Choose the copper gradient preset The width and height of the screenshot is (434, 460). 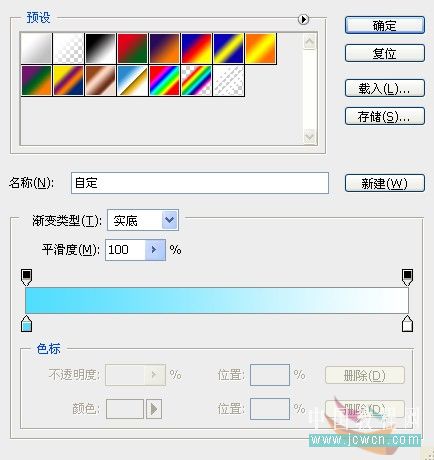[100, 80]
